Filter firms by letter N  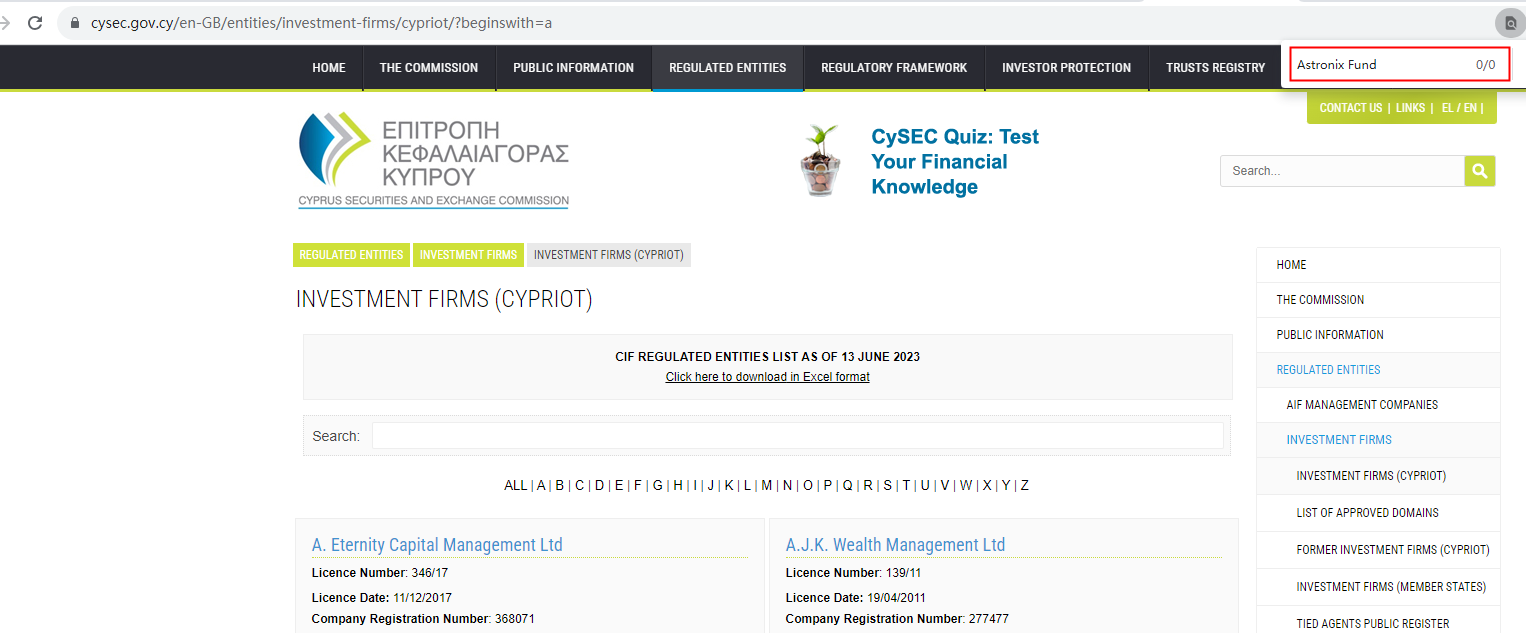[x=787, y=485]
